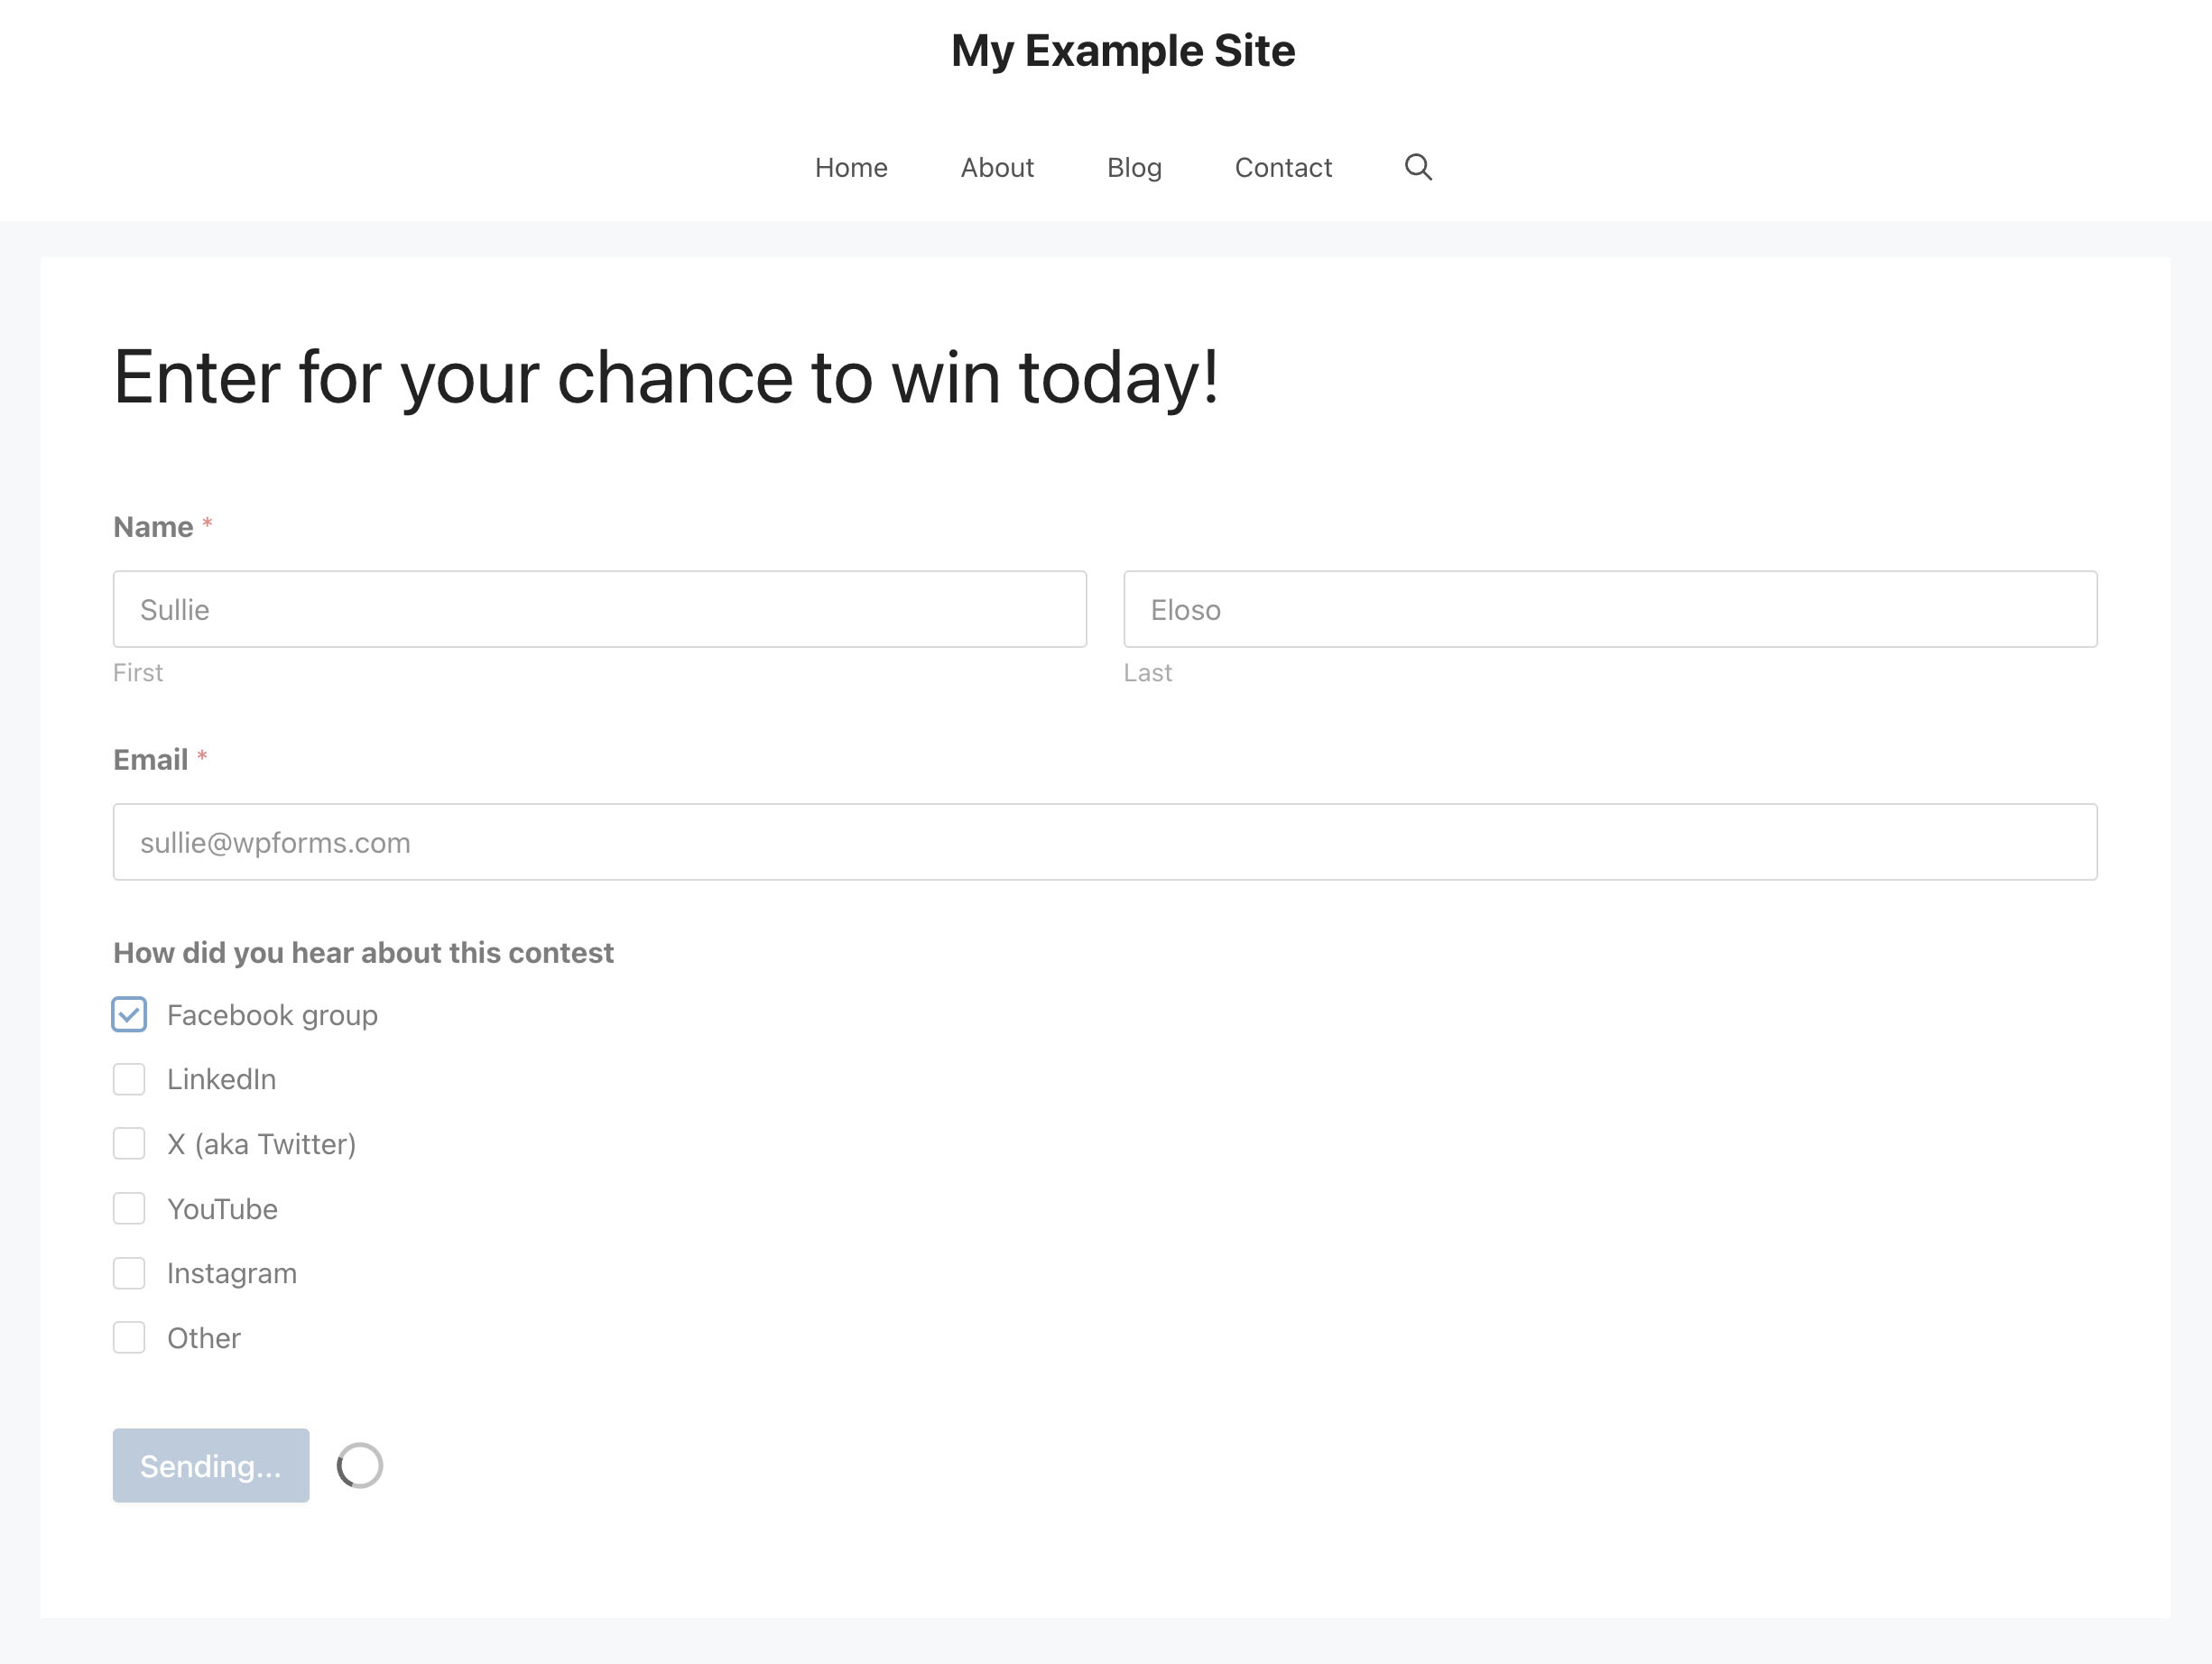Check the Other checkbox
The image size is (2212, 1664).
[129, 1338]
